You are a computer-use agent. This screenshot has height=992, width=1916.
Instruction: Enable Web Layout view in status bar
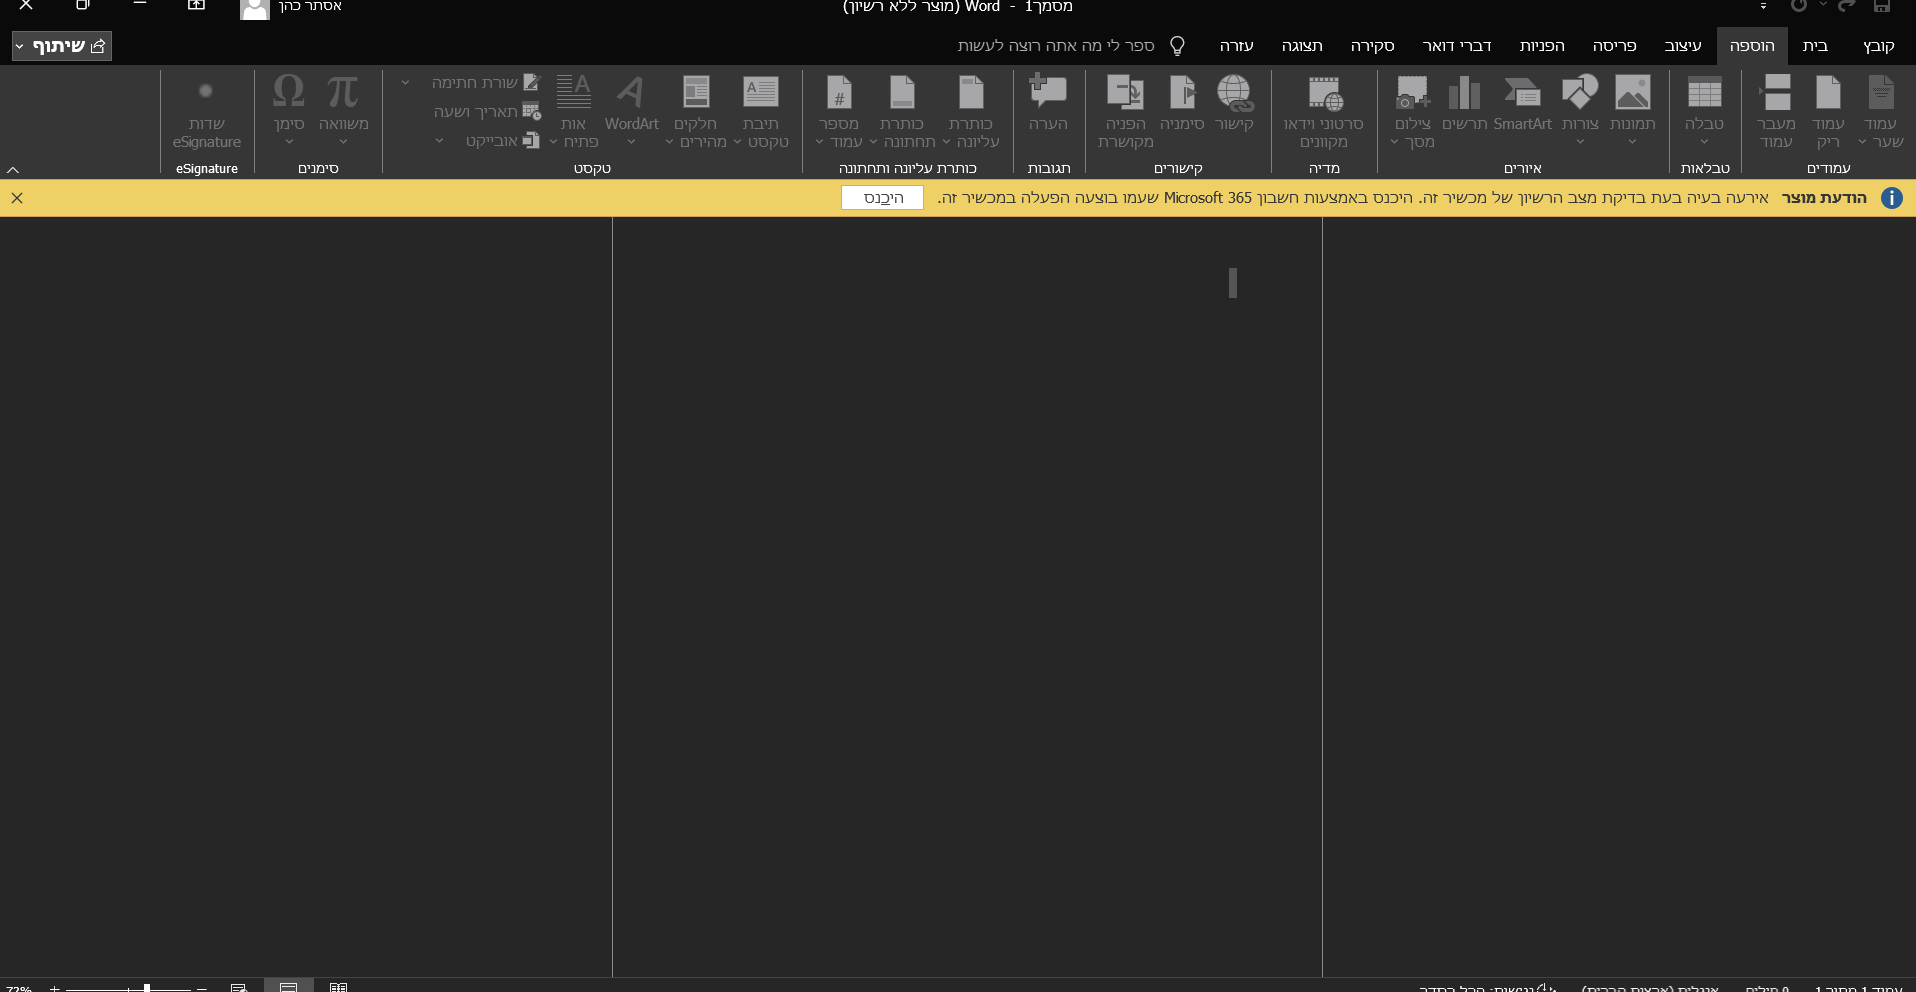pos(239,987)
